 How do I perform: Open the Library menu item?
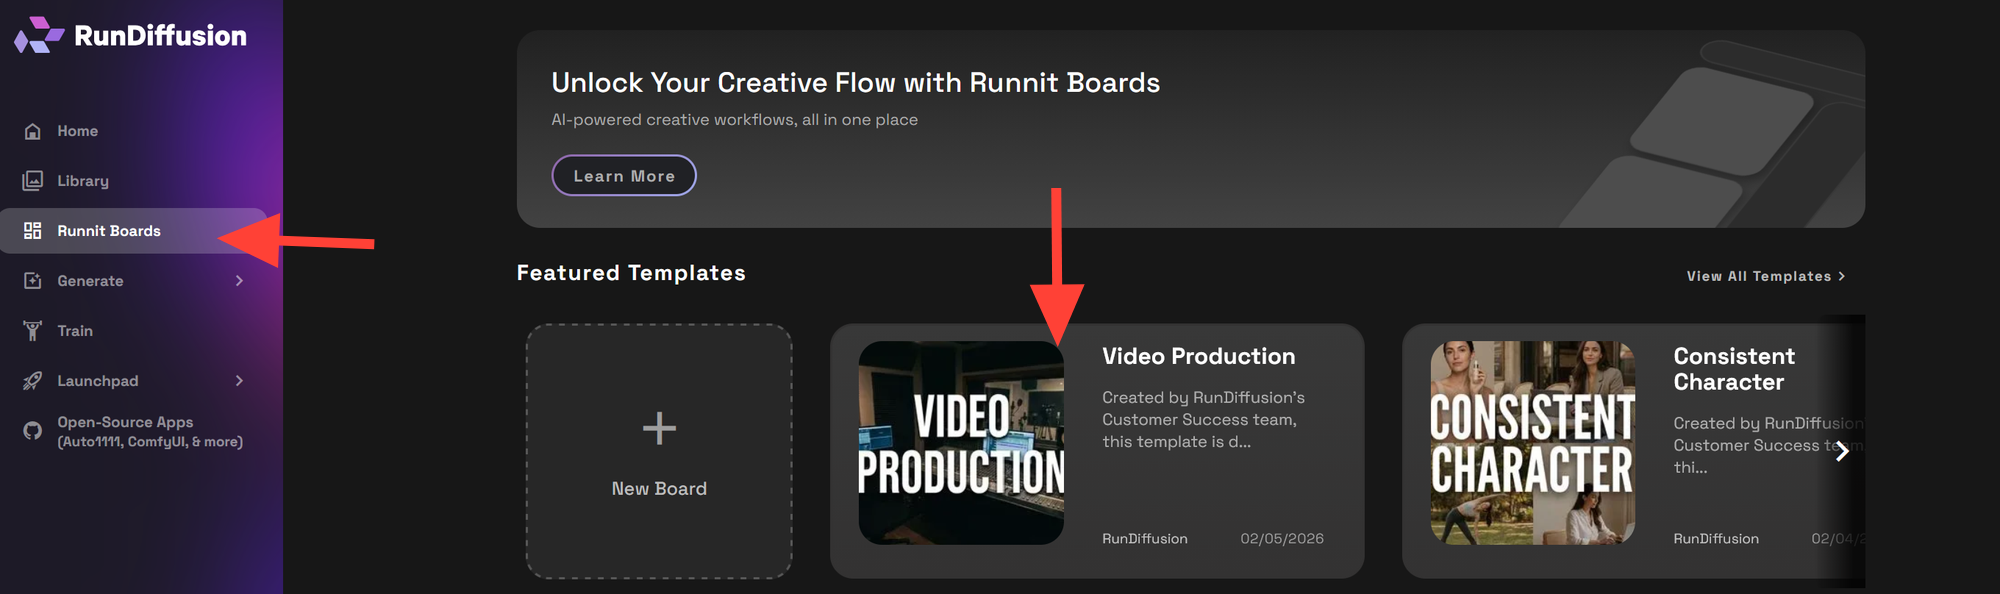83,181
